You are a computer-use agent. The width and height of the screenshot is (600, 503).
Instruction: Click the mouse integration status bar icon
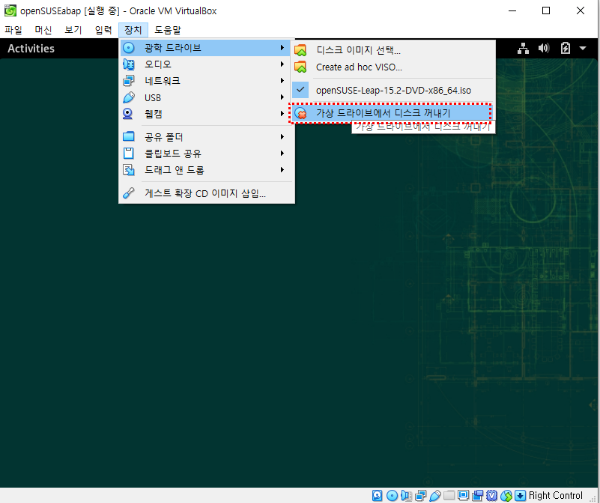(506, 496)
